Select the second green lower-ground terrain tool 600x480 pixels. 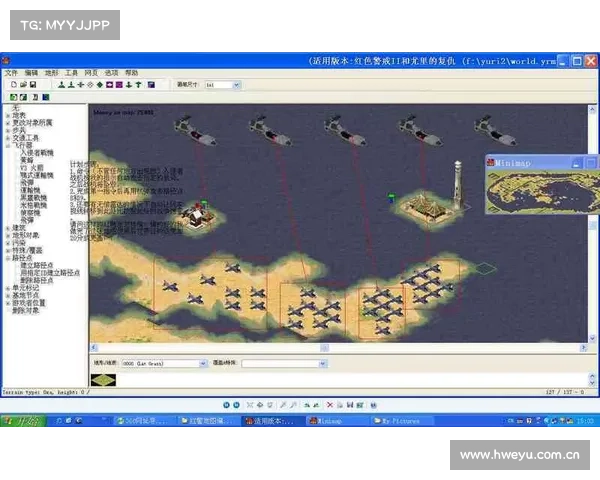coord(71,85)
